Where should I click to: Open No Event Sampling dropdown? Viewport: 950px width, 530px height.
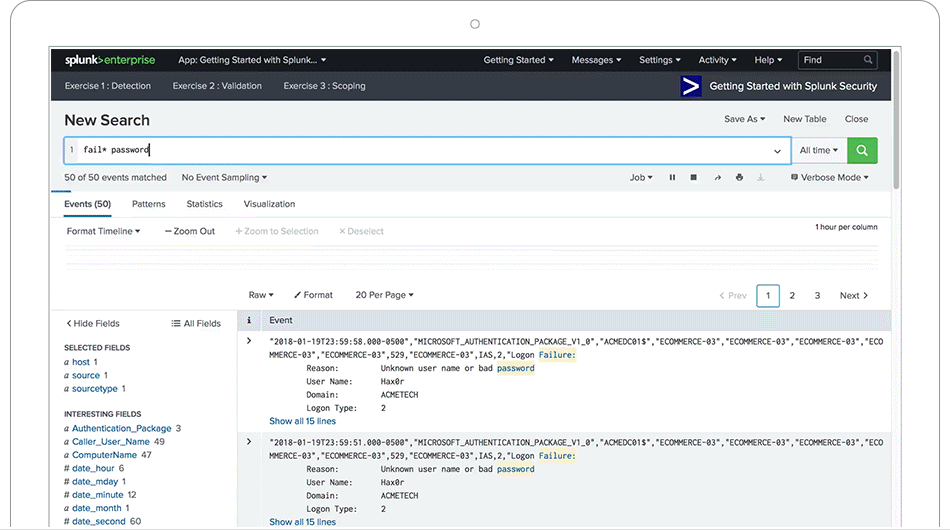[224, 177]
